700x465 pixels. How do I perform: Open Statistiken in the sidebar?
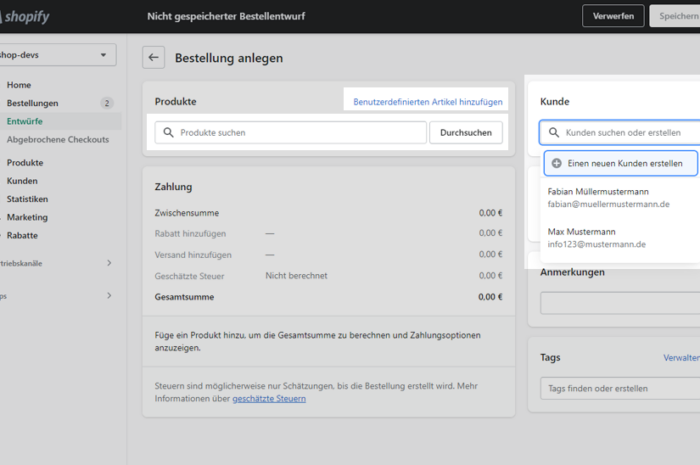click(27, 199)
